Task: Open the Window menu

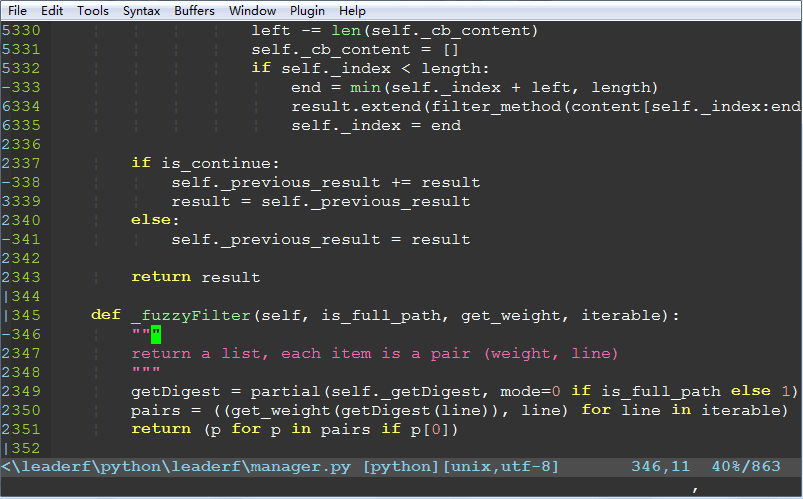Action: pos(252,11)
